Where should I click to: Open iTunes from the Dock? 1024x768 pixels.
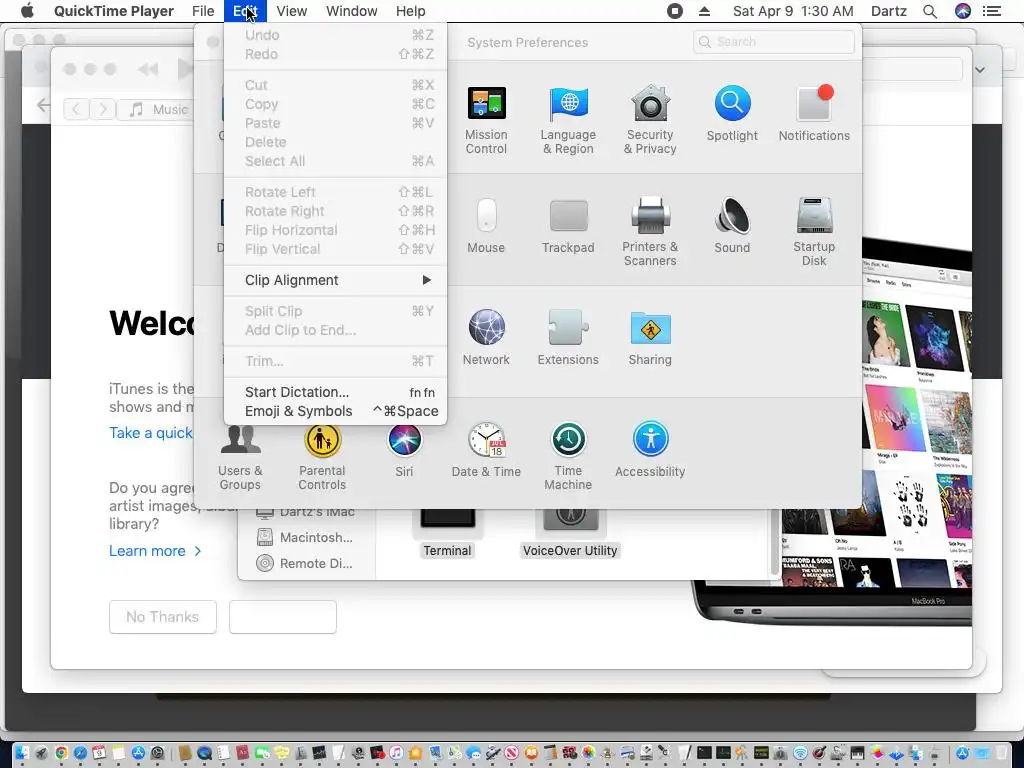coord(396,753)
